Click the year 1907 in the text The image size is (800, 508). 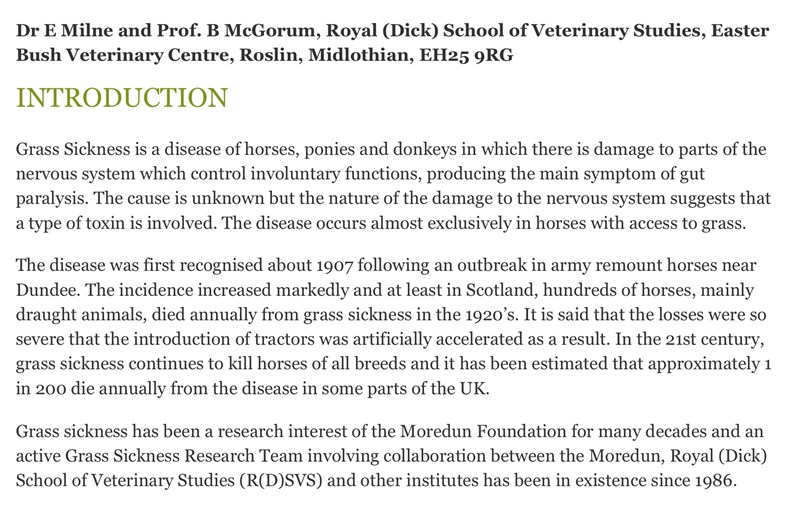pyautogui.click(x=335, y=266)
